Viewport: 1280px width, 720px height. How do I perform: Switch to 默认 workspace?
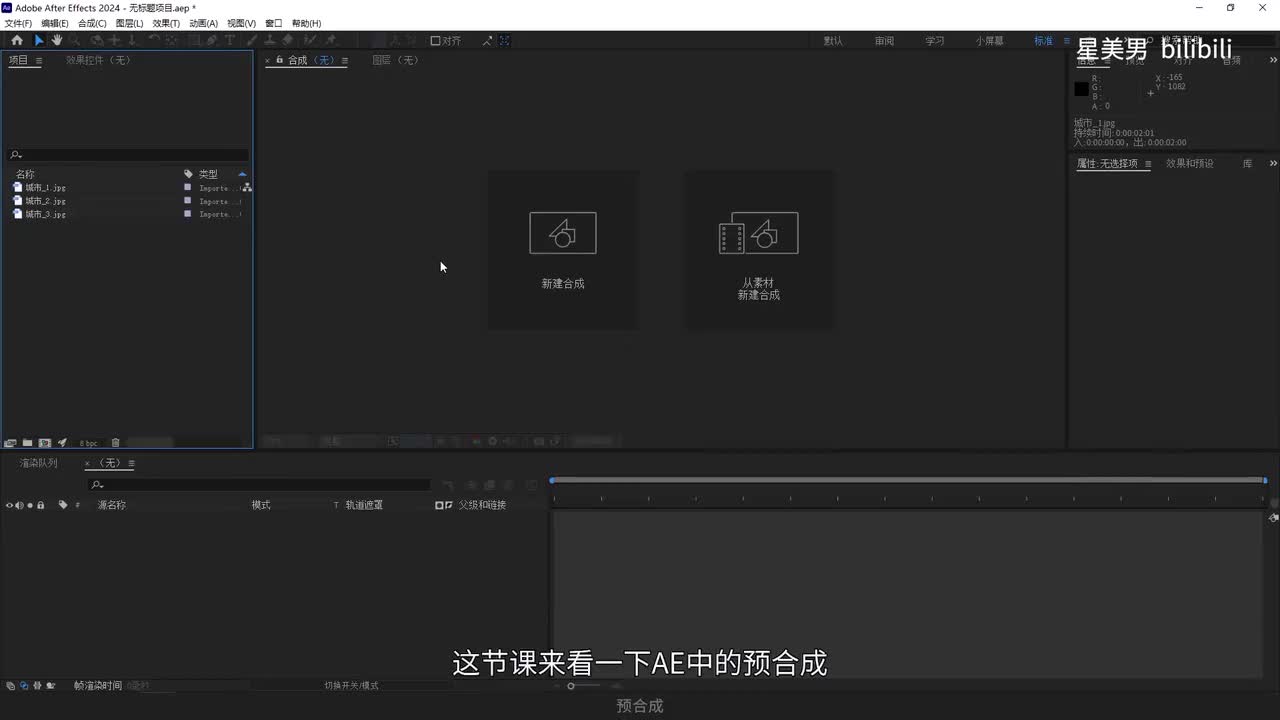click(x=833, y=41)
